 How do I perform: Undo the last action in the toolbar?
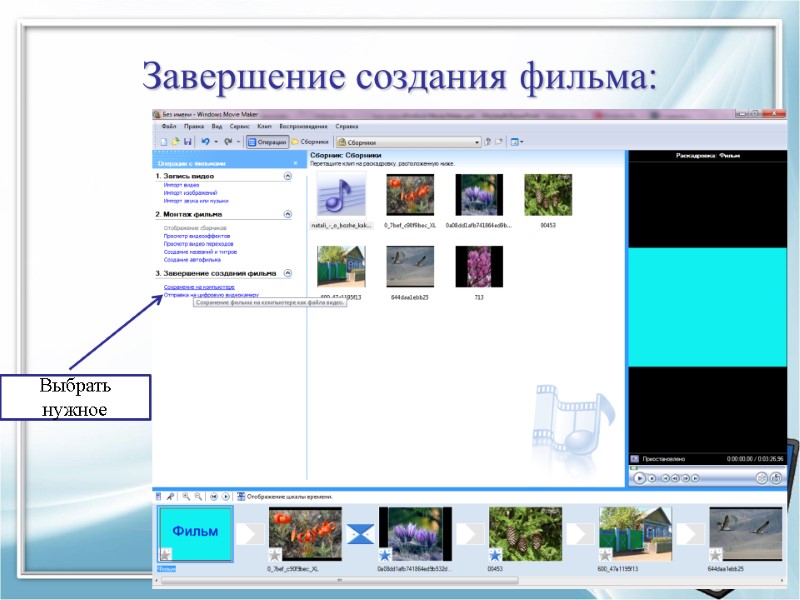[x=205, y=142]
